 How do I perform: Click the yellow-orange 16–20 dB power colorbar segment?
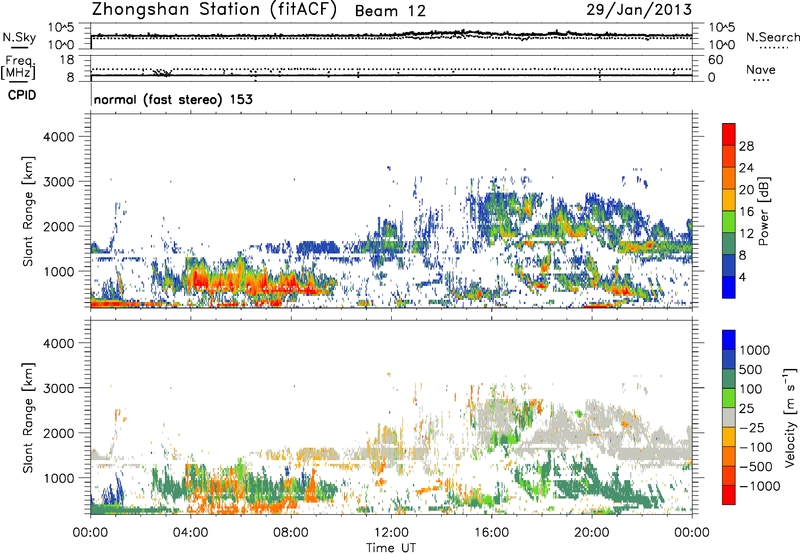click(729, 199)
